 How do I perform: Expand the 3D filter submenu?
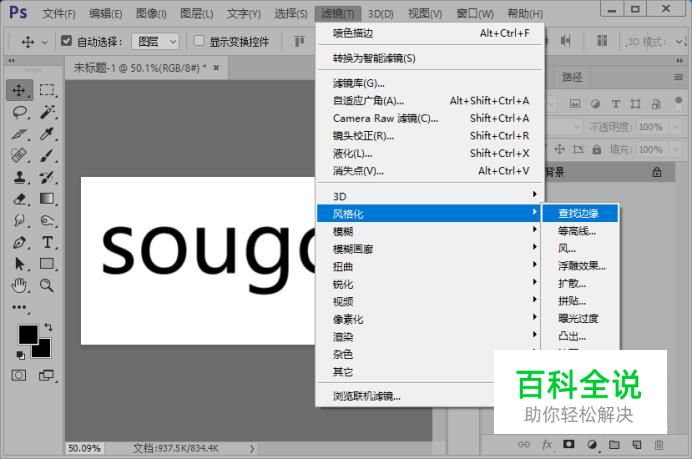coord(431,196)
